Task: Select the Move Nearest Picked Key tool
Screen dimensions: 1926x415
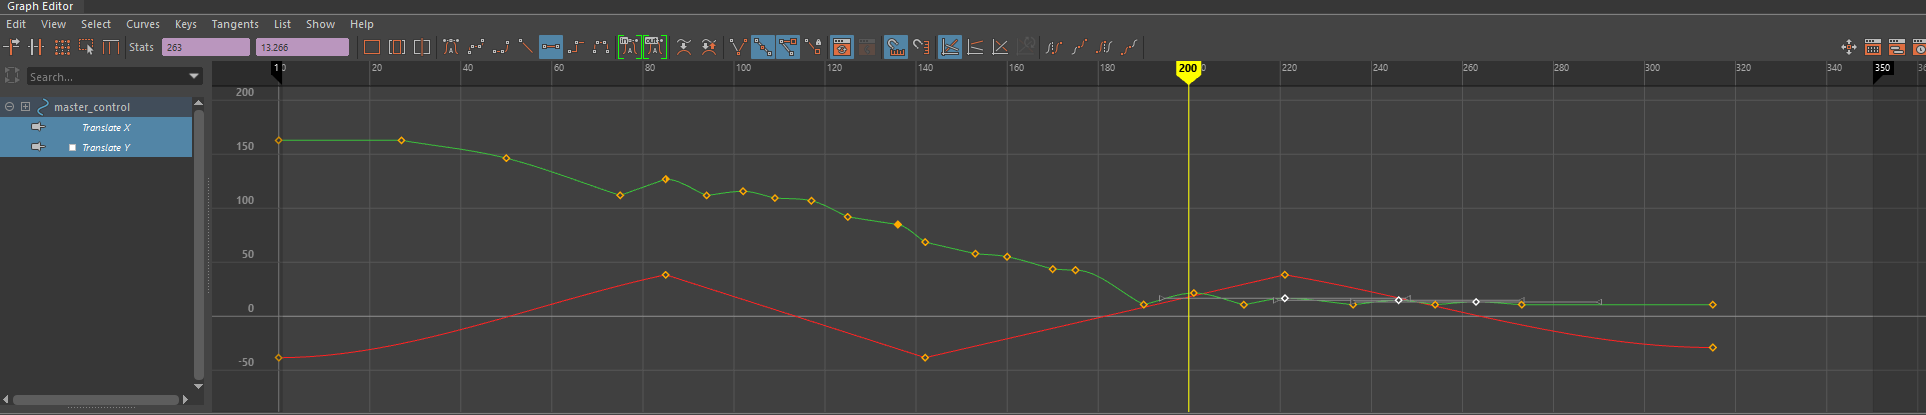Action: point(12,47)
